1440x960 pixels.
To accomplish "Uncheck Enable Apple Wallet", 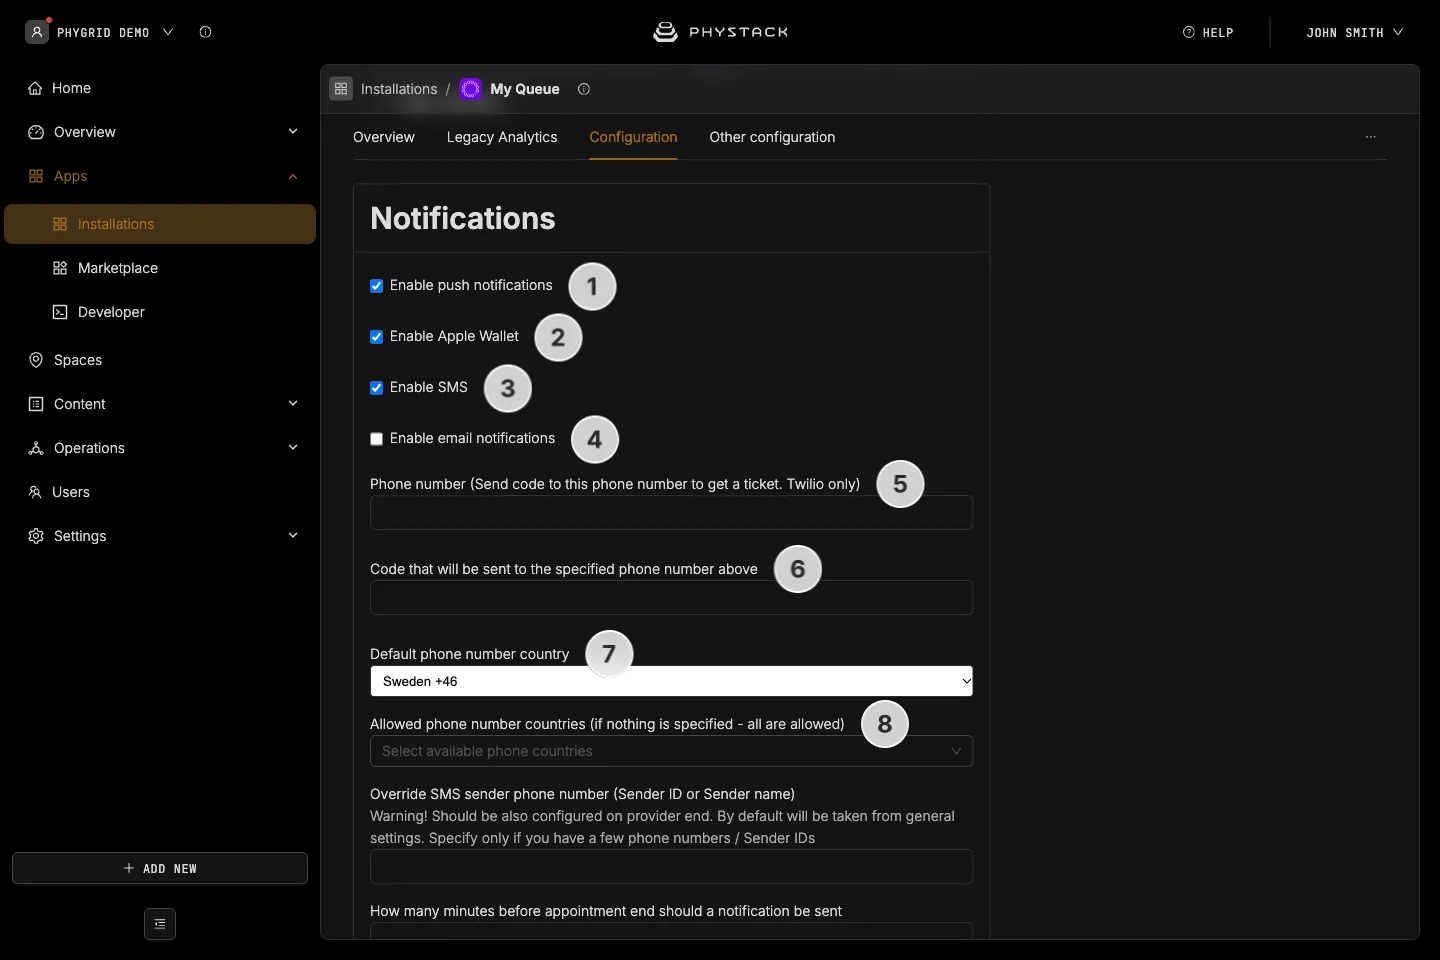I will 377,337.
